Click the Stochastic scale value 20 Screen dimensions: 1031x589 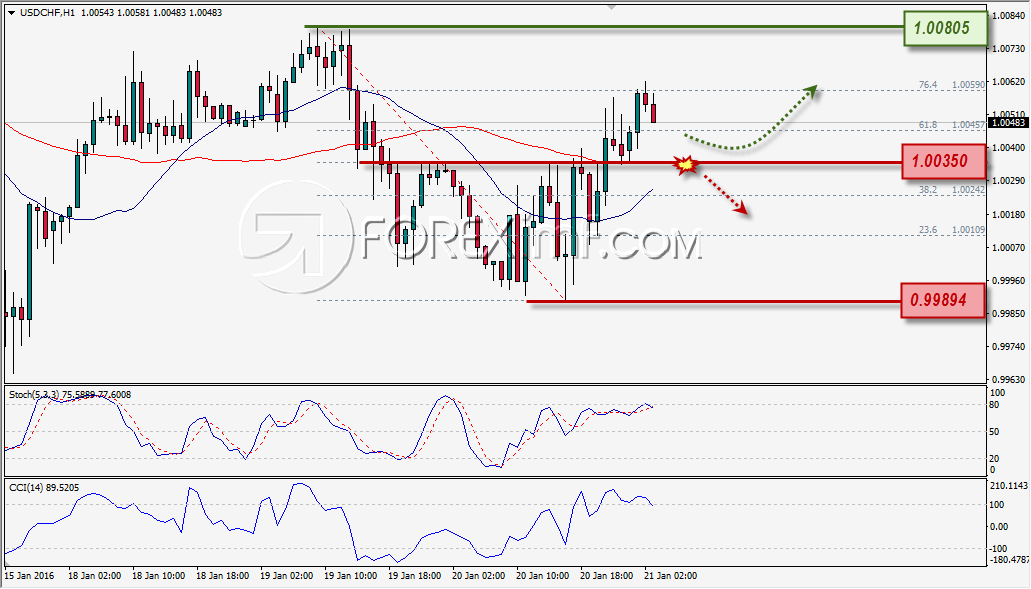pyautogui.click(x=995, y=459)
